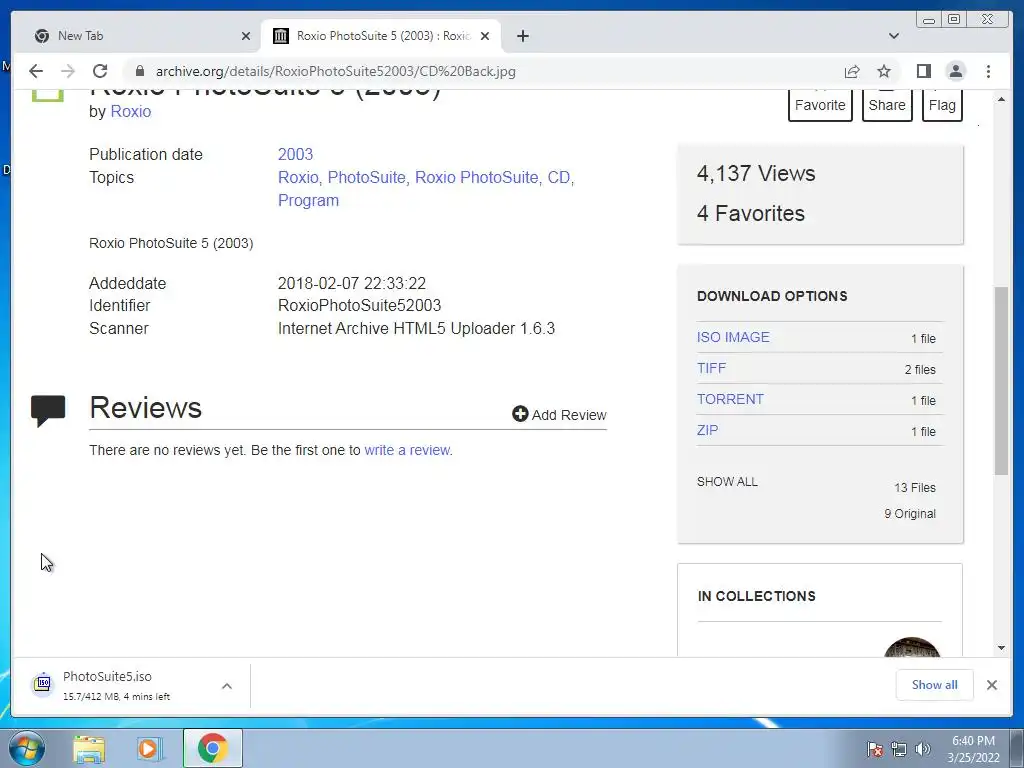Viewport: 1024px width, 768px height.
Task: Follow the write a review link
Action: point(407,450)
